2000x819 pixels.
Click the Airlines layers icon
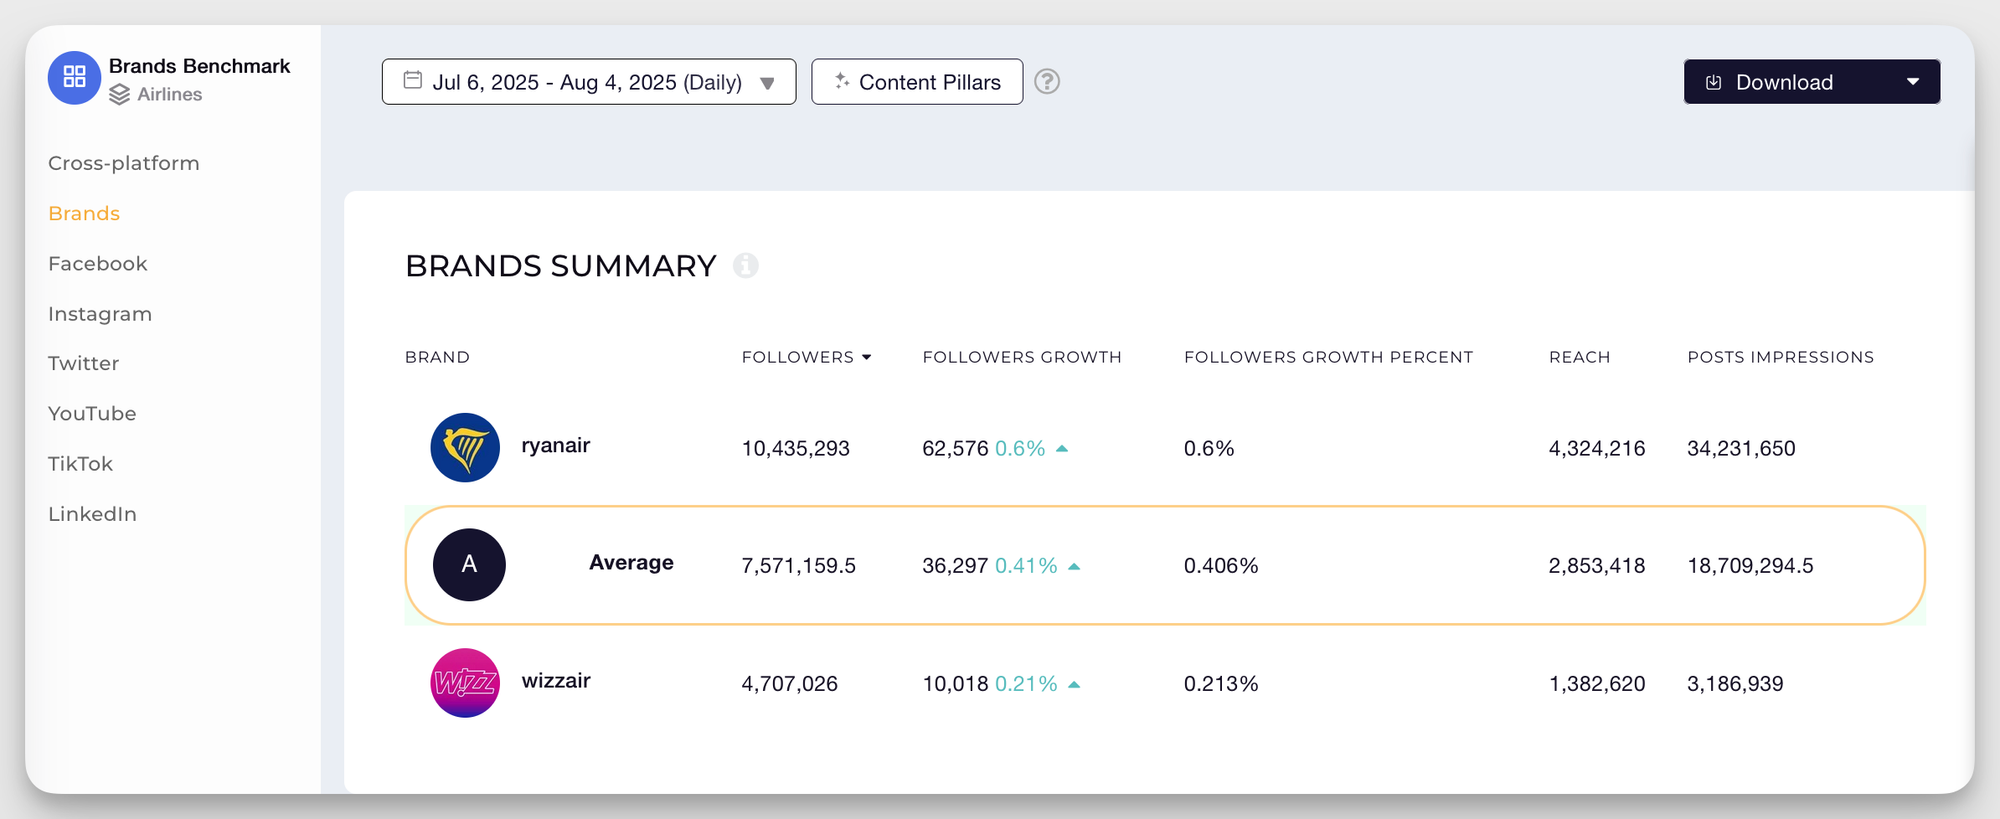pyautogui.click(x=120, y=95)
